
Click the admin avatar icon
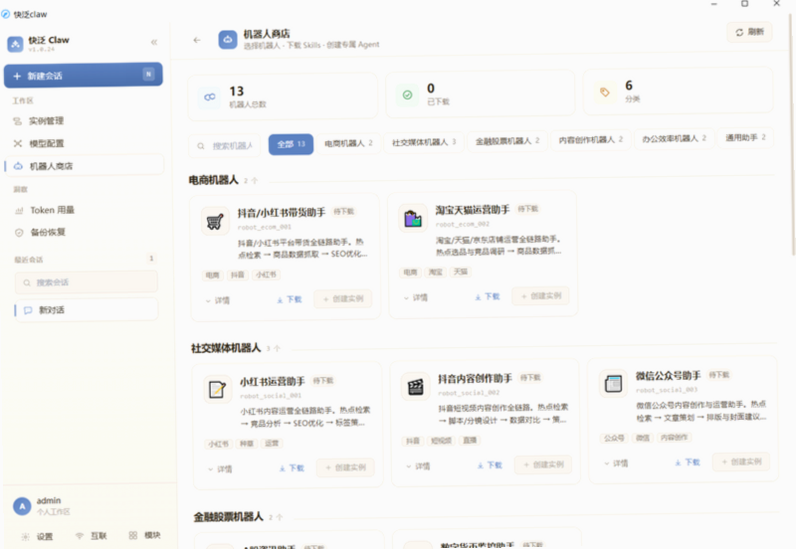[x=22, y=506]
